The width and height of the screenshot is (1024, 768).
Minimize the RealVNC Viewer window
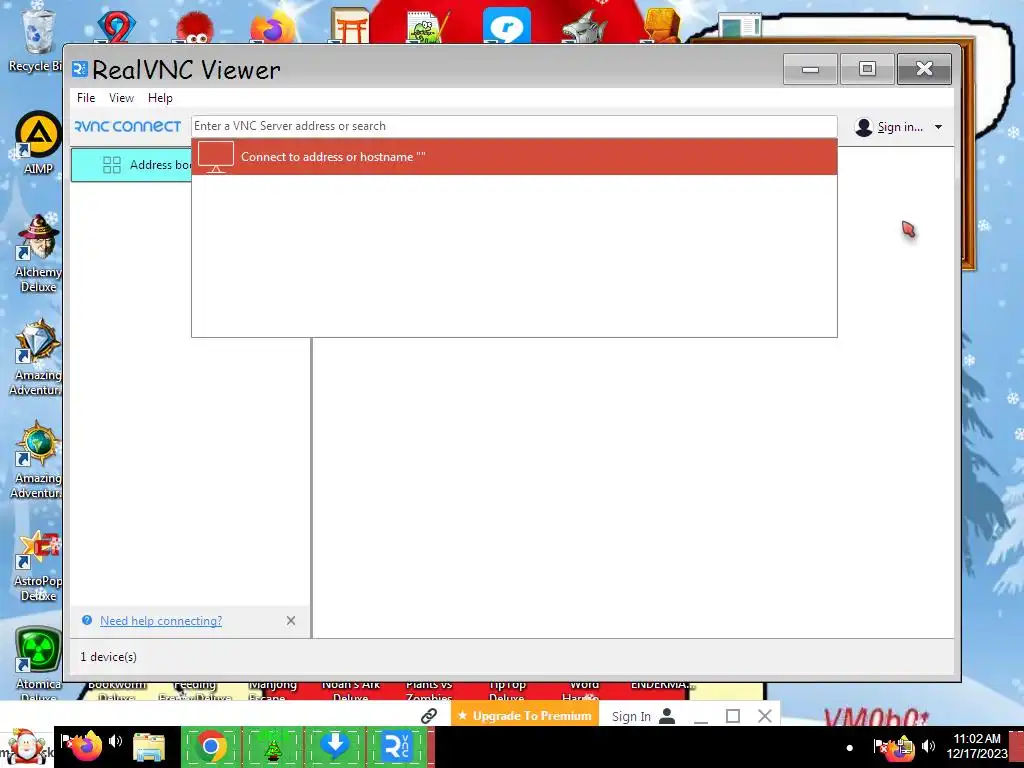810,69
